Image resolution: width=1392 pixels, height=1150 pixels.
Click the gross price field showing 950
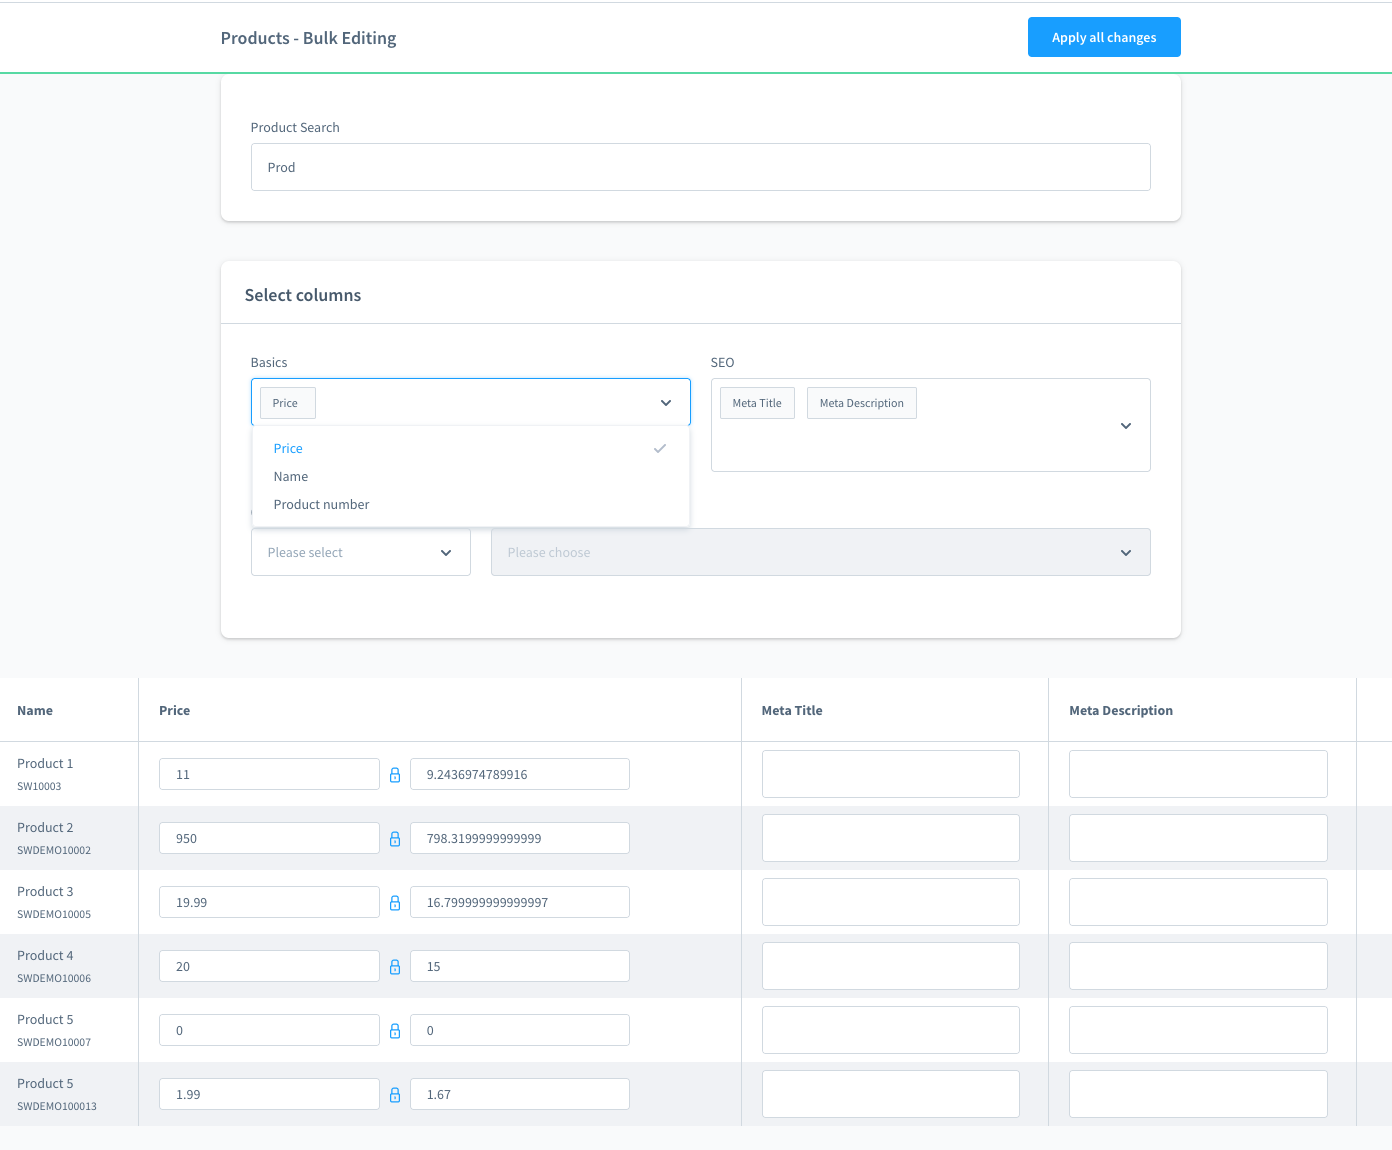[269, 839]
